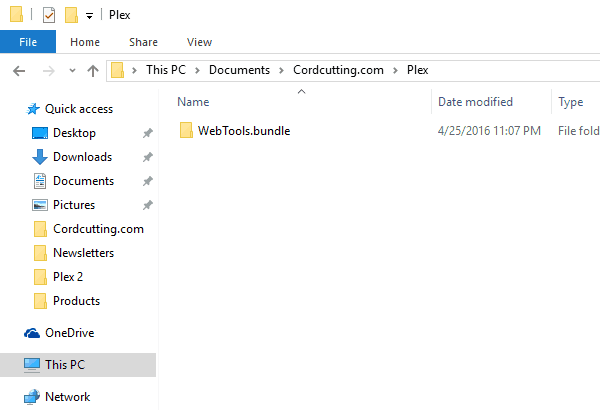Expand the chevron before This PC in address bar
Screen dimensions: 600x410
coord(134,70)
